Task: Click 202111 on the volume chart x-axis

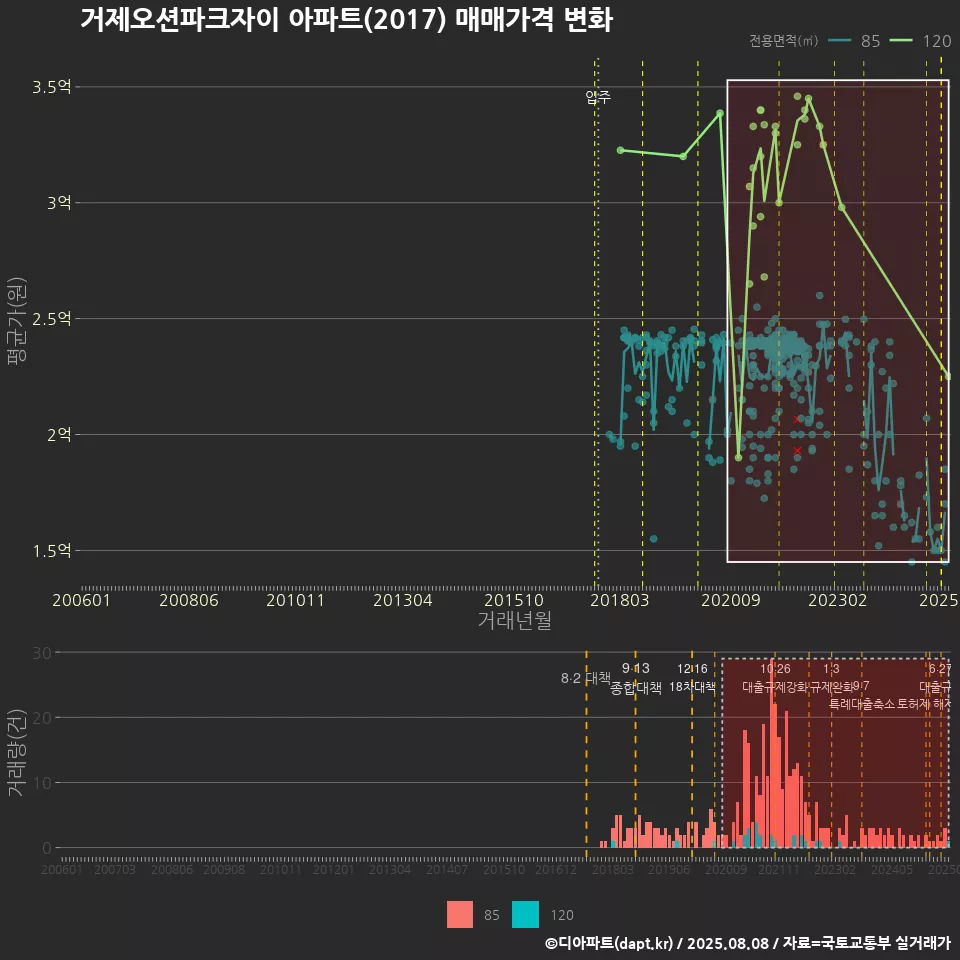Action: click(x=779, y=869)
